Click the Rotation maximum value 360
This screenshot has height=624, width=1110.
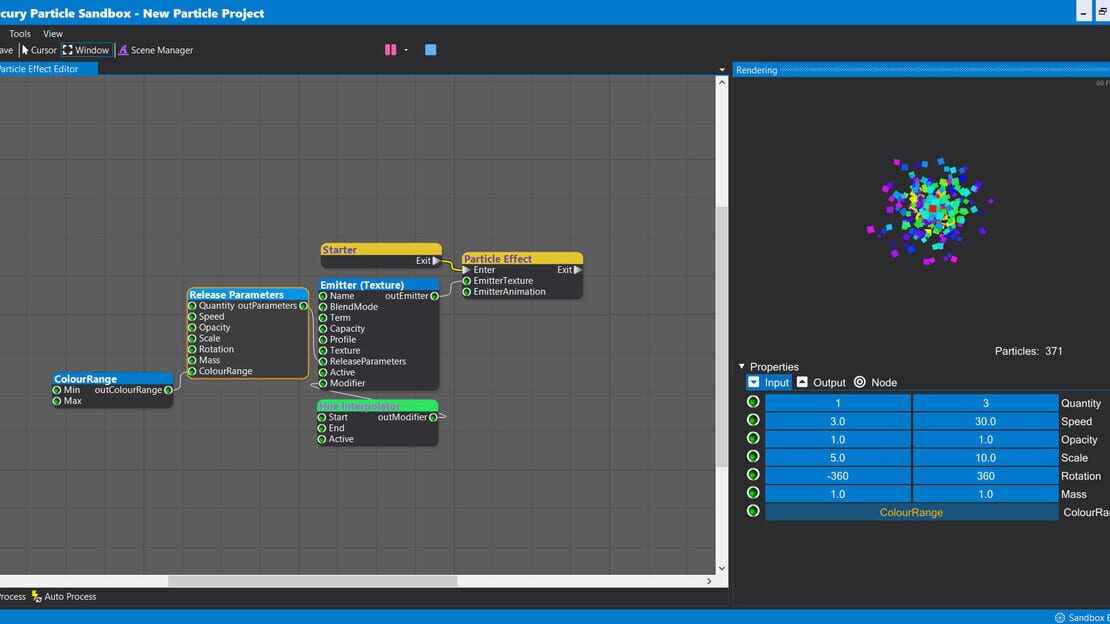point(985,476)
